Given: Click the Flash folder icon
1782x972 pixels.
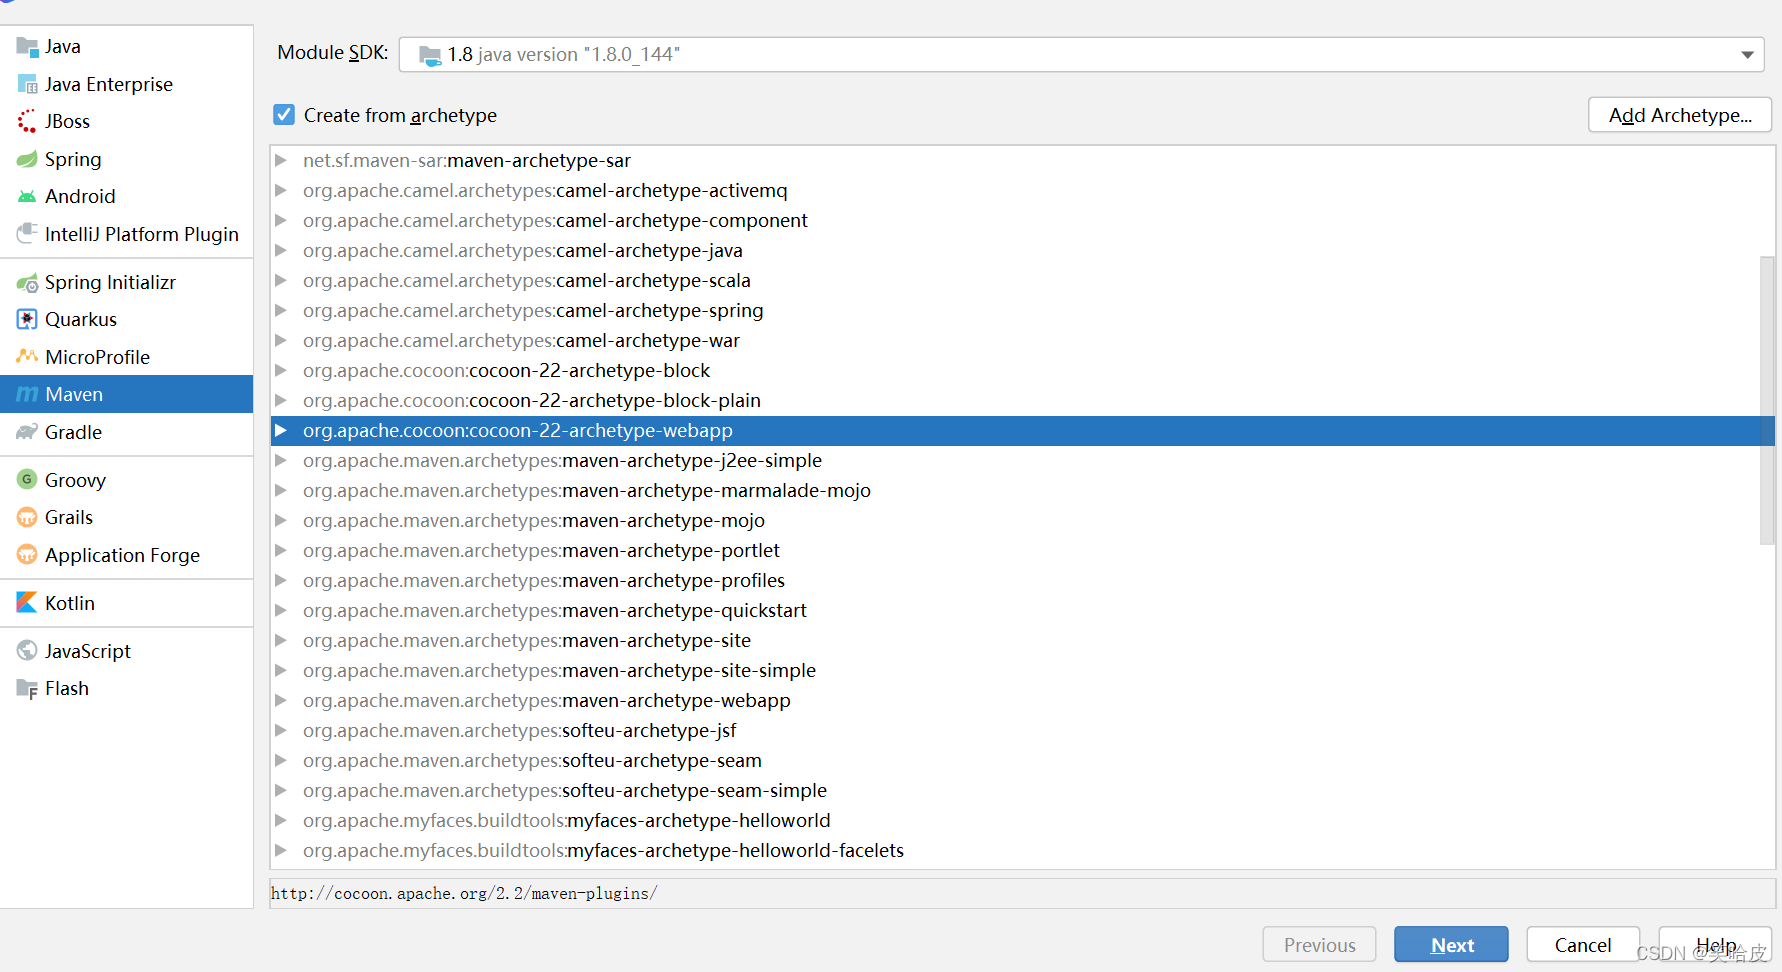Looking at the screenshot, I should [x=27, y=688].
